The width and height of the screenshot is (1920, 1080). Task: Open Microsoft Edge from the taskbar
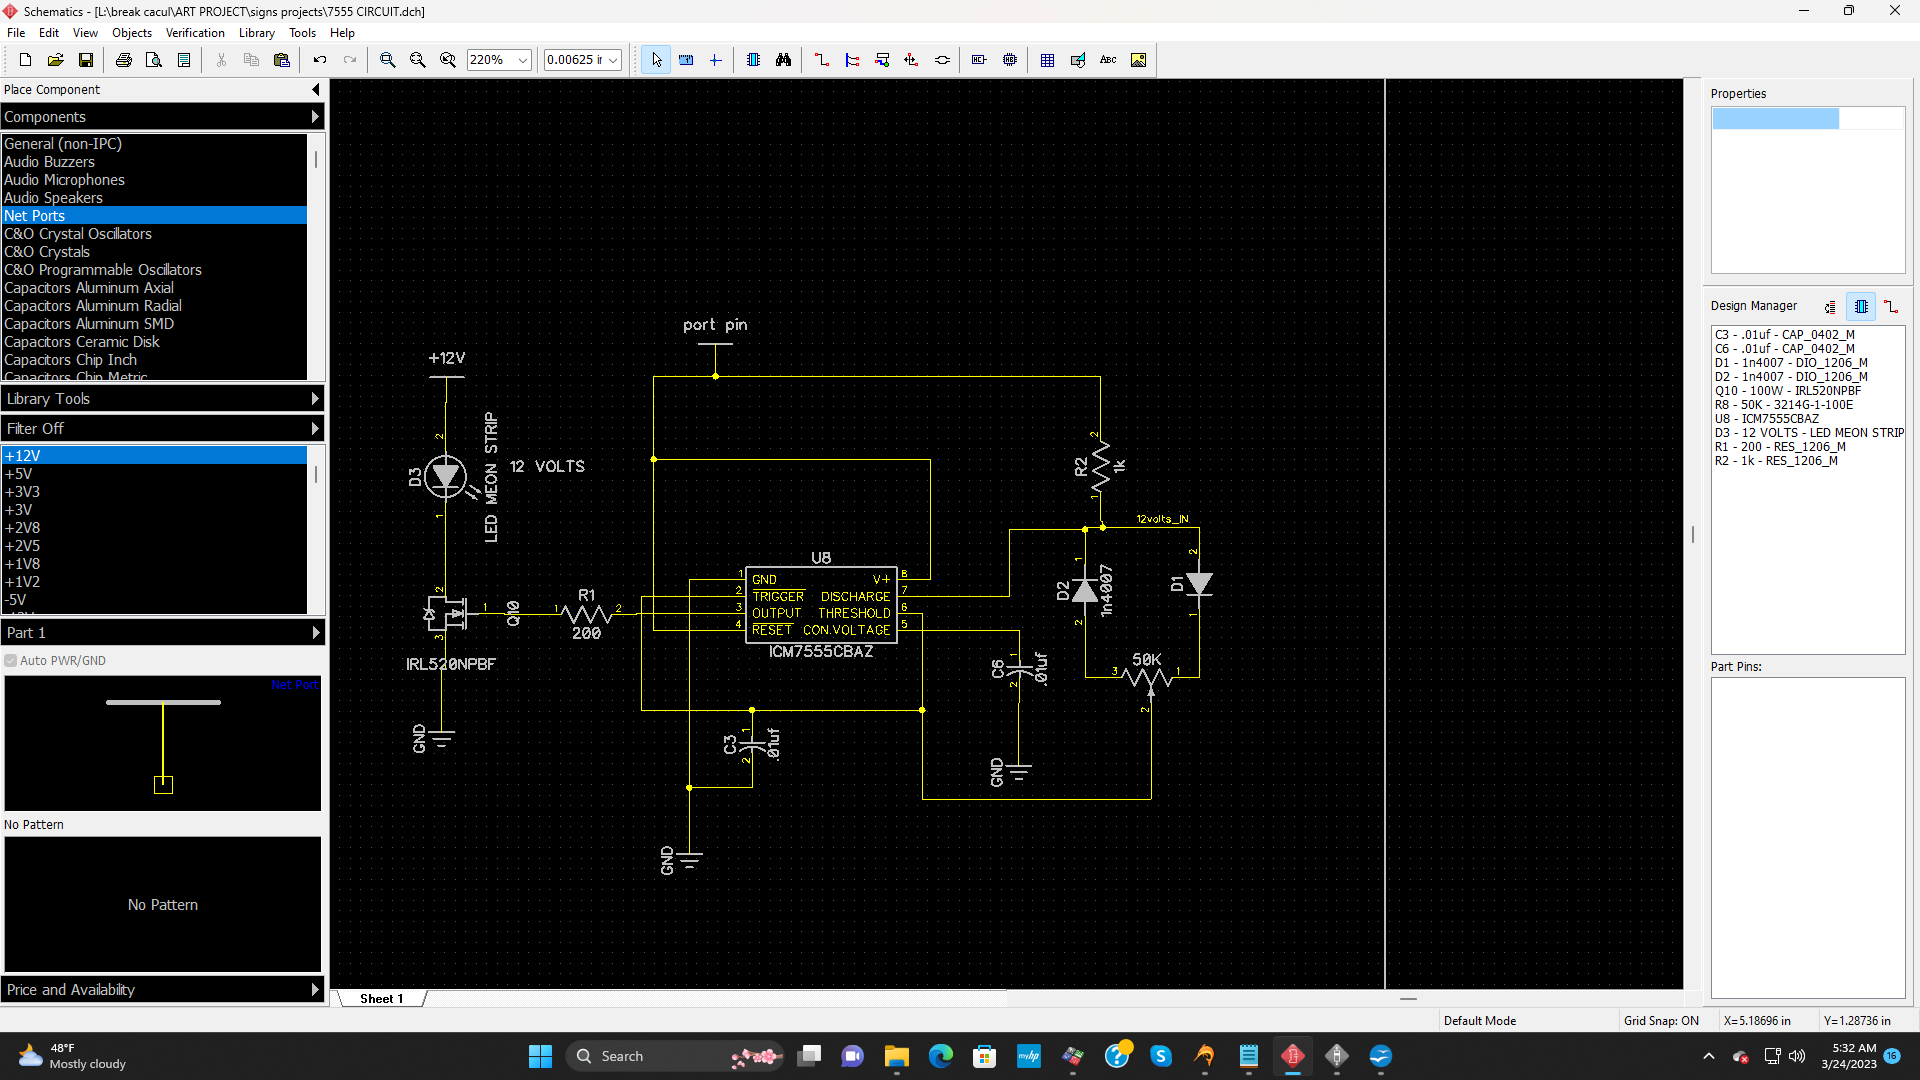(x=940, y=1056)
